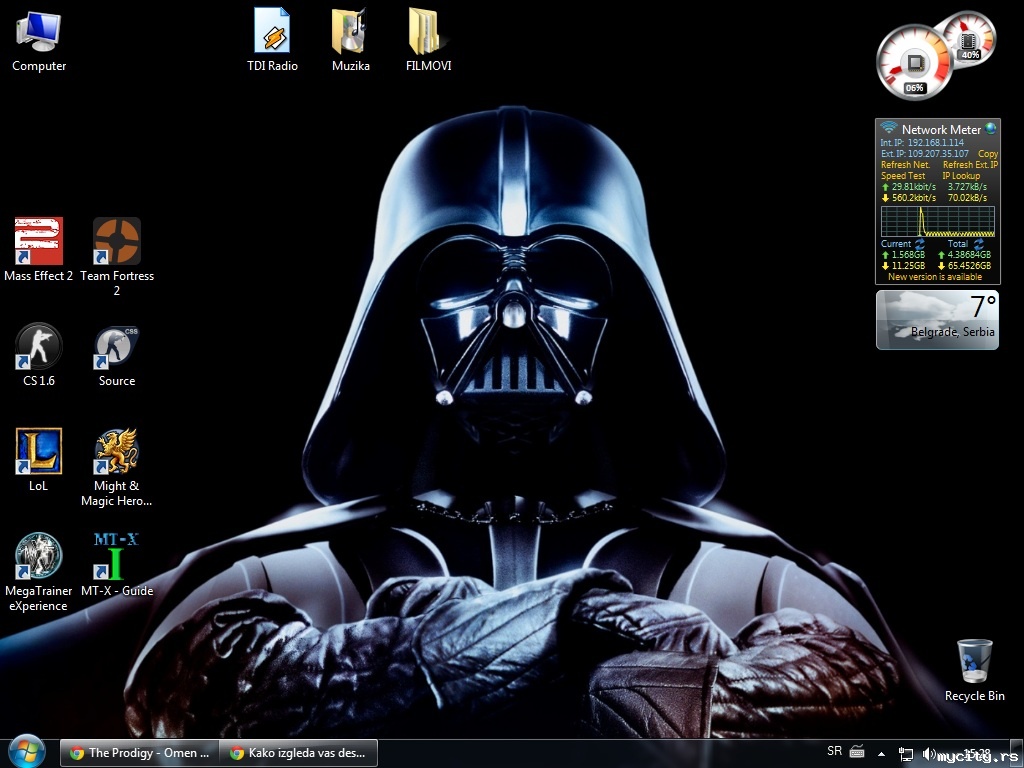Run Speed Test from Network Meter

(x=903, y=176)
